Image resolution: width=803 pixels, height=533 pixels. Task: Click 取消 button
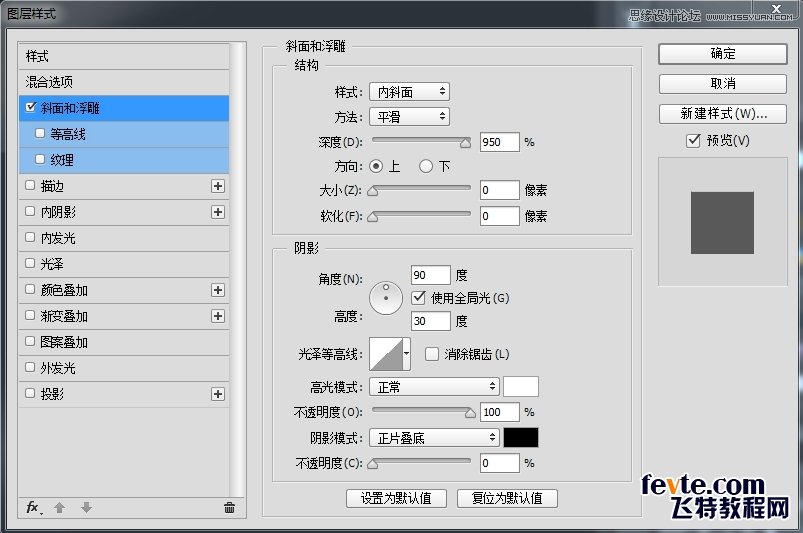tap(723, 83)
